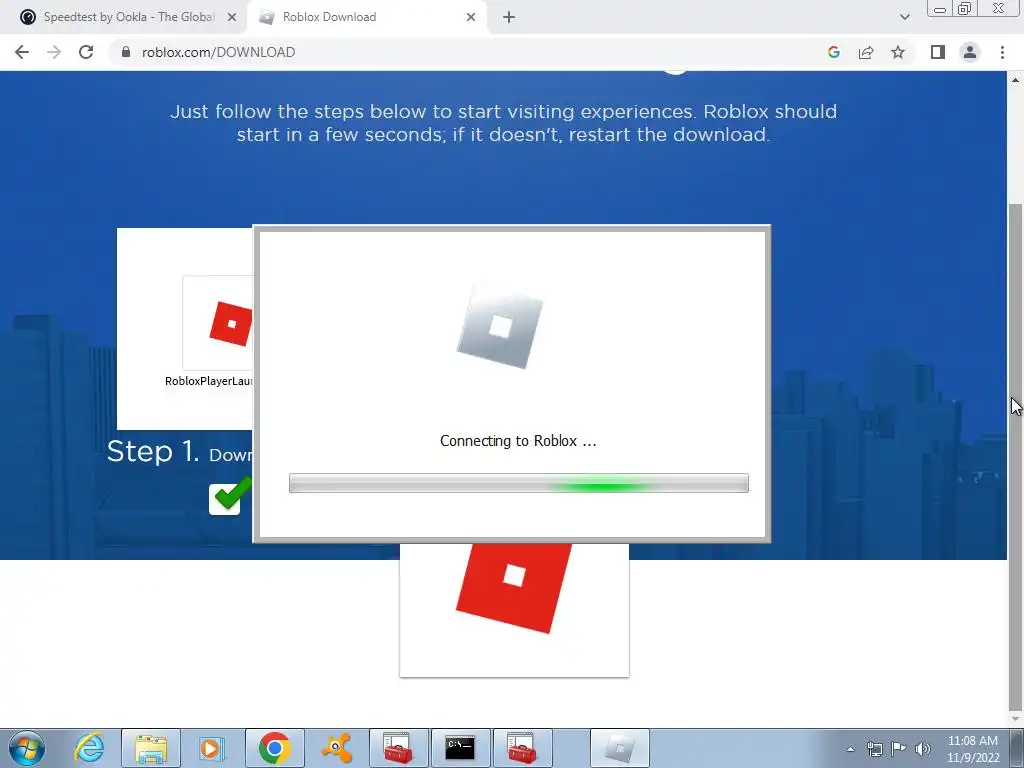This screenshot has width=1024, height=768.
Task: Click the large red Roblox logo below the dialog
Action: tap(514, 588)
